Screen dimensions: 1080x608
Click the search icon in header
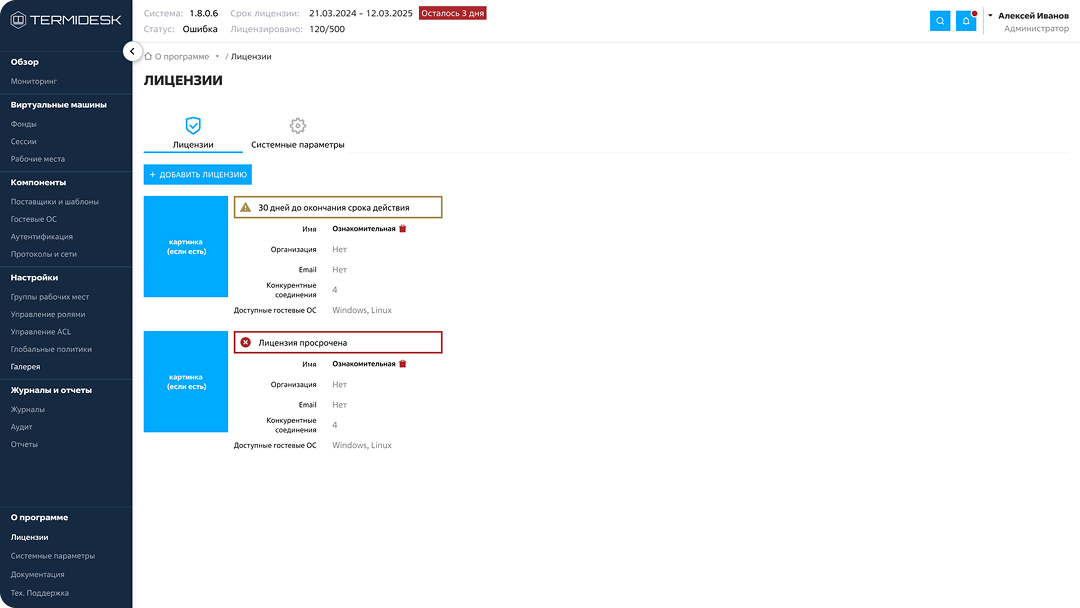[x=940, y=21]
